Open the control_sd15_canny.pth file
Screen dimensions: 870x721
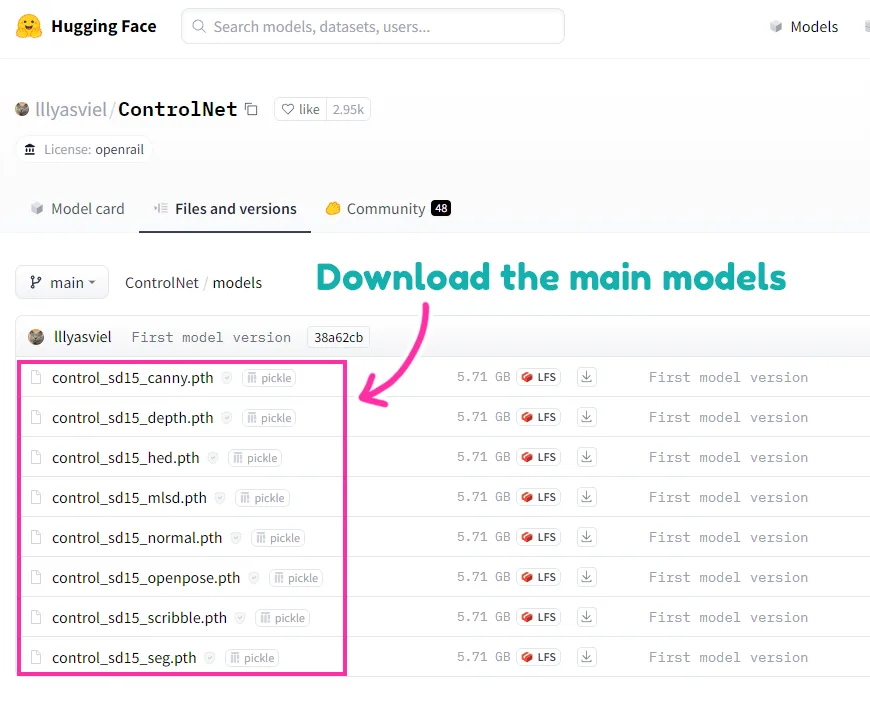coord(133,378)
